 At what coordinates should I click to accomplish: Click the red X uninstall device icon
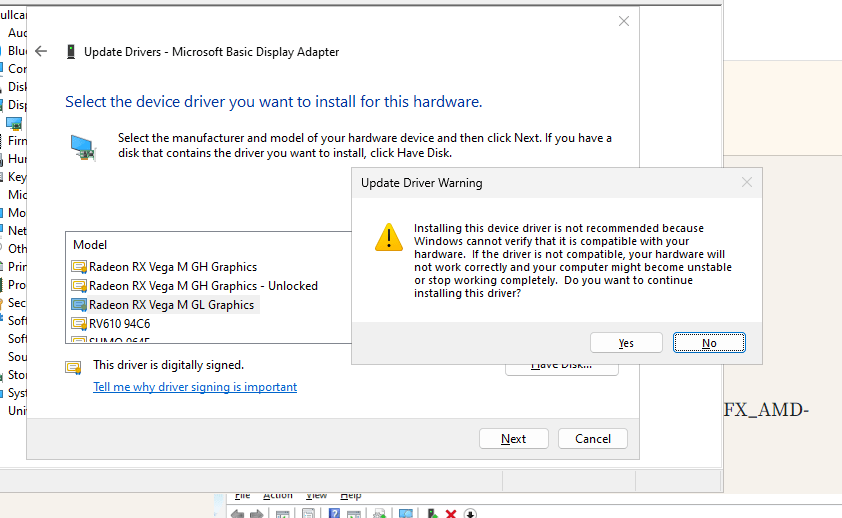[451, 514]
